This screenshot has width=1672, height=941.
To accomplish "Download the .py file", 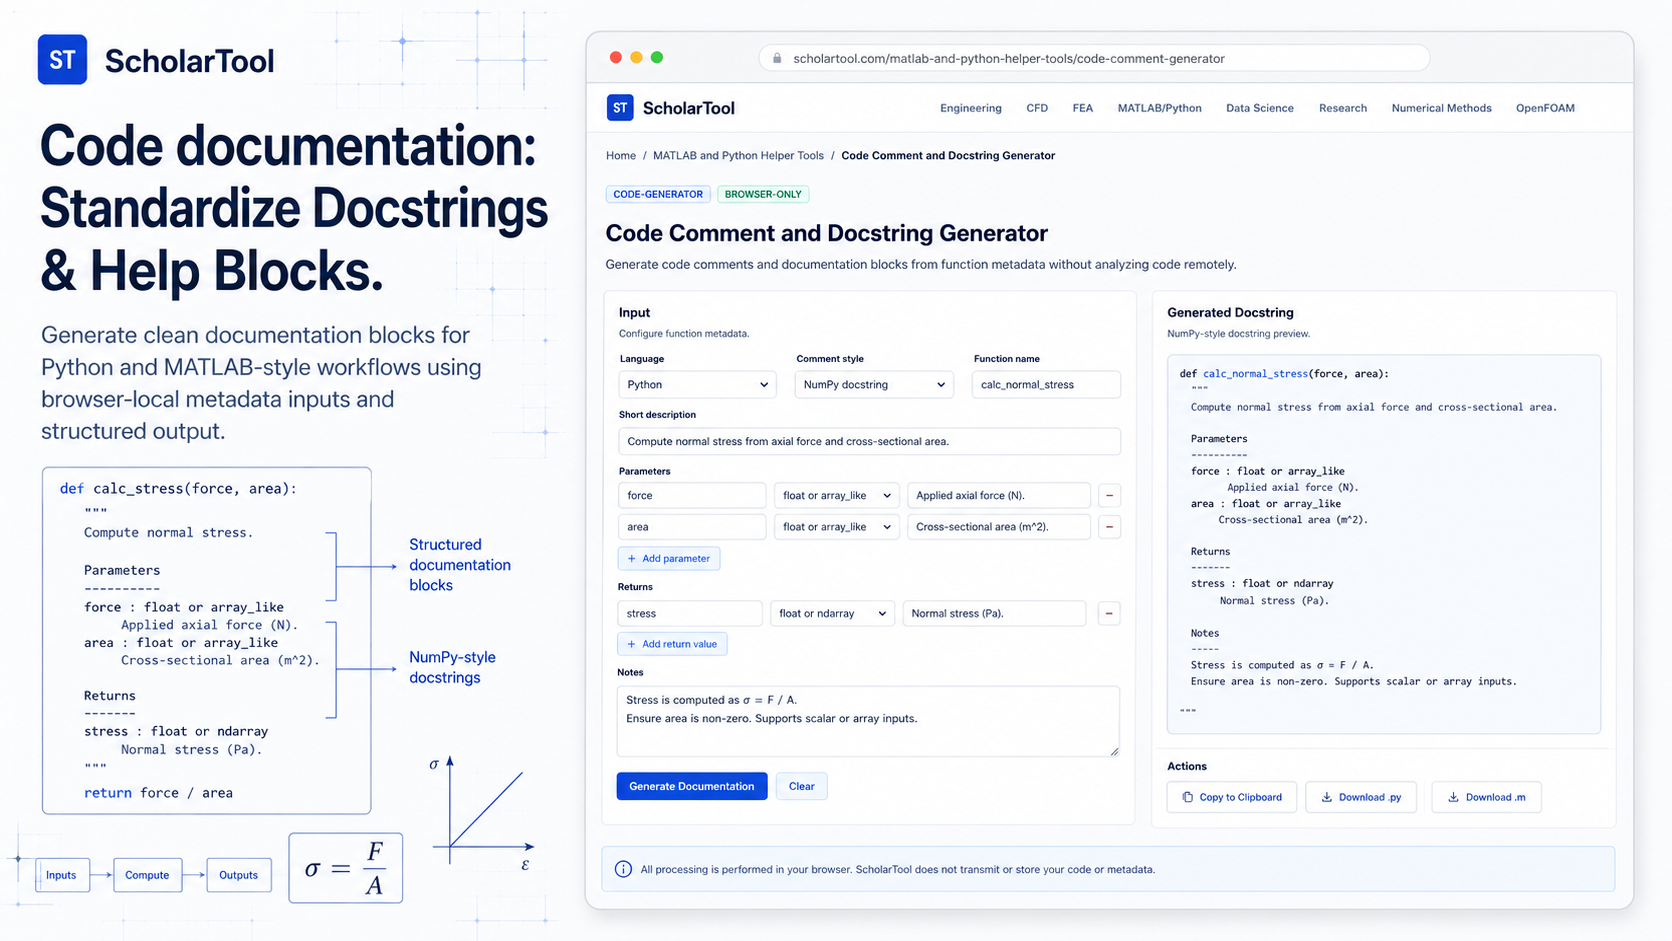I will point(1361,797).
